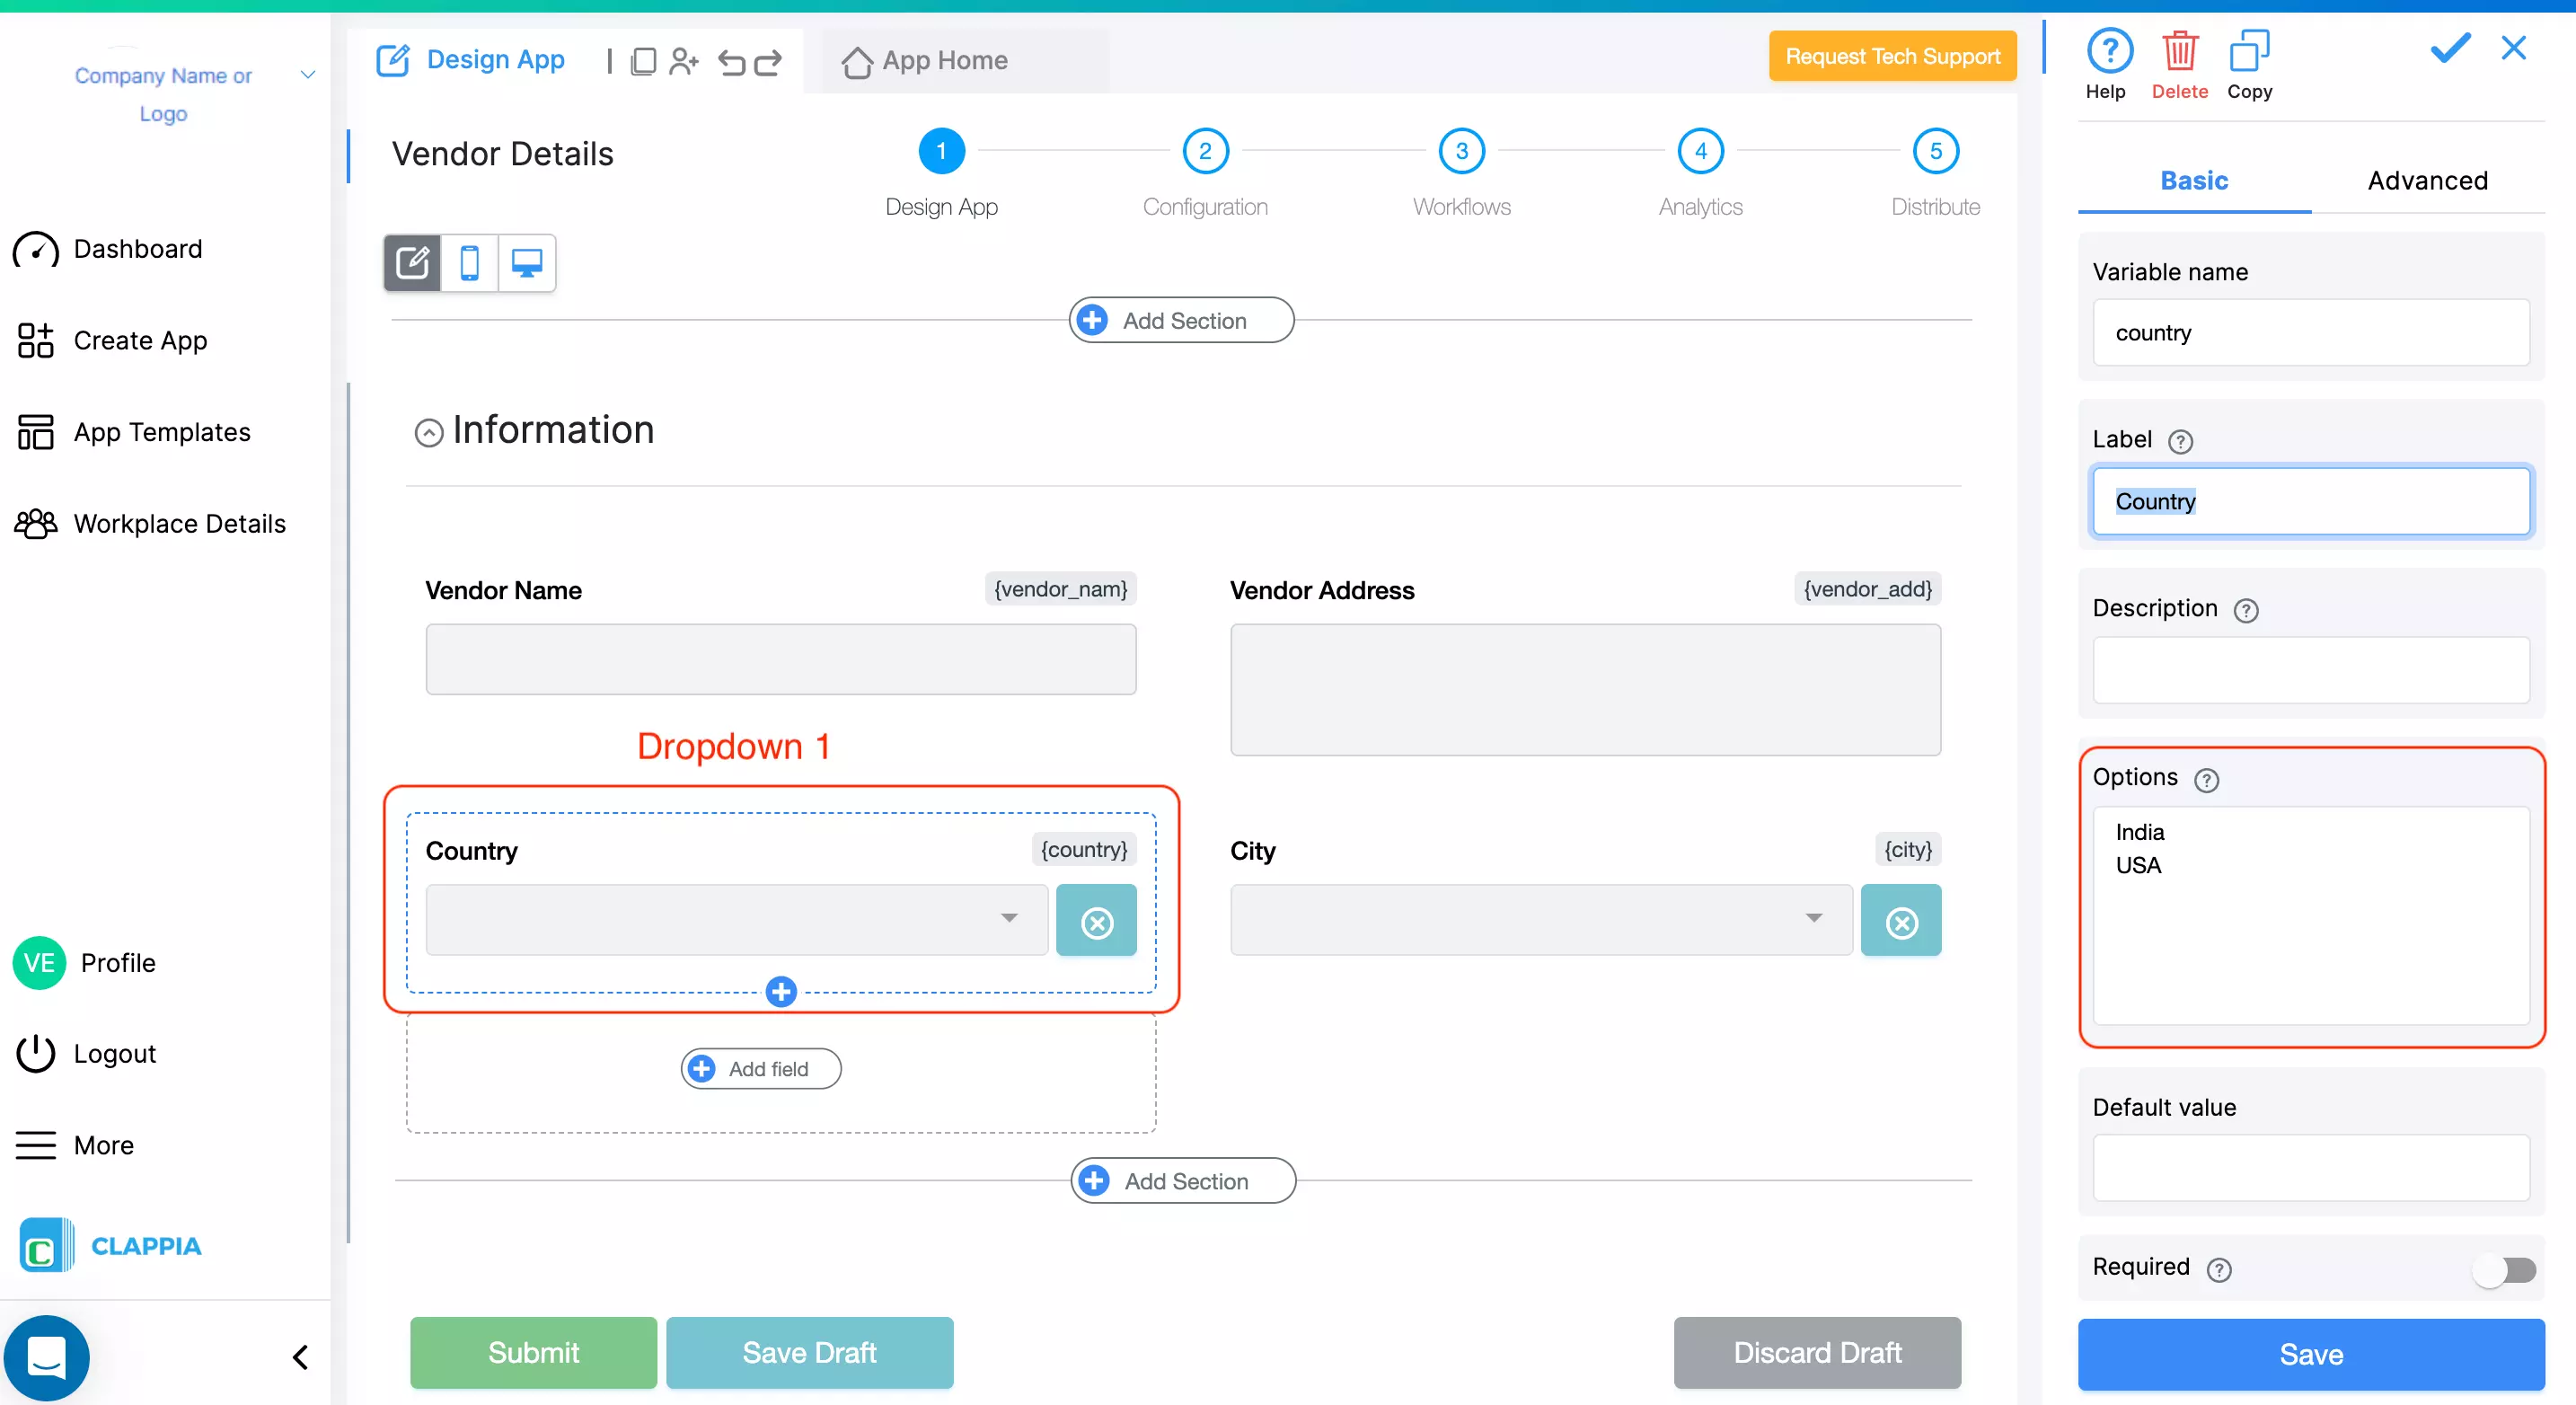Image resolution: width=2576 pixels, height=1405 pixels.
Task: Switch to mobile preview icon
Action: (x=469, y=263)
